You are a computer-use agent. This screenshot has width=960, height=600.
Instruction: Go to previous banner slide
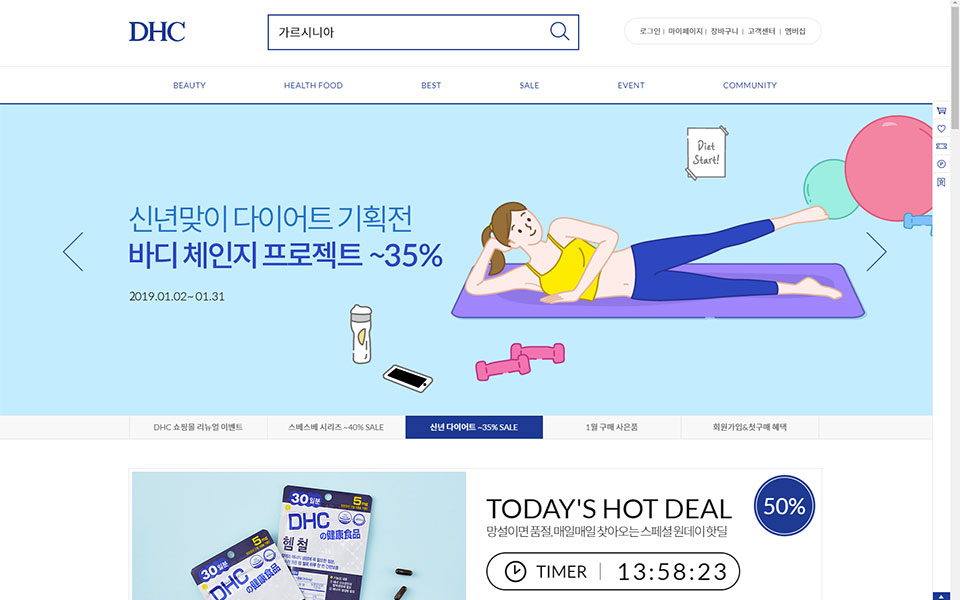73,252
